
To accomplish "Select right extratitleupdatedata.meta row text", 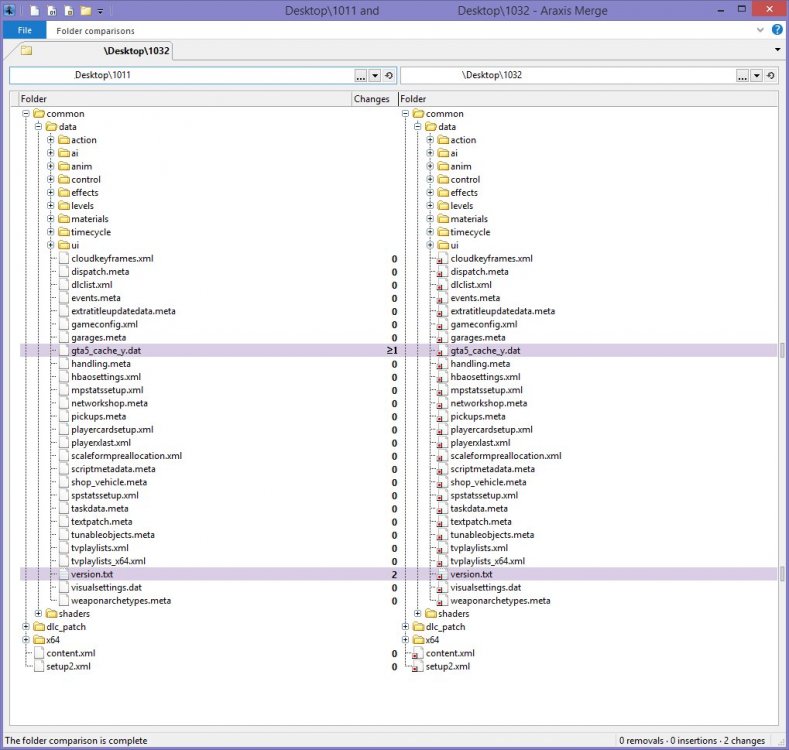I will tap(503, 311).
